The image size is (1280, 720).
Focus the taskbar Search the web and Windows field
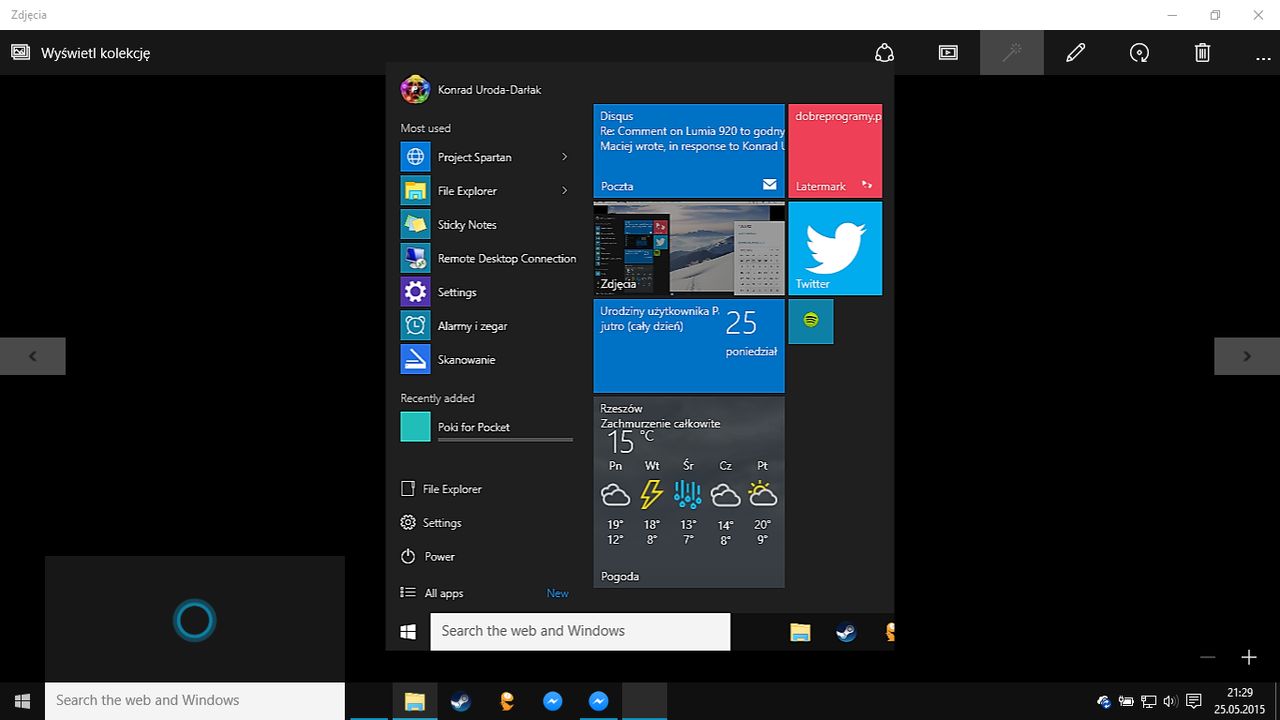tap(195, 701)
